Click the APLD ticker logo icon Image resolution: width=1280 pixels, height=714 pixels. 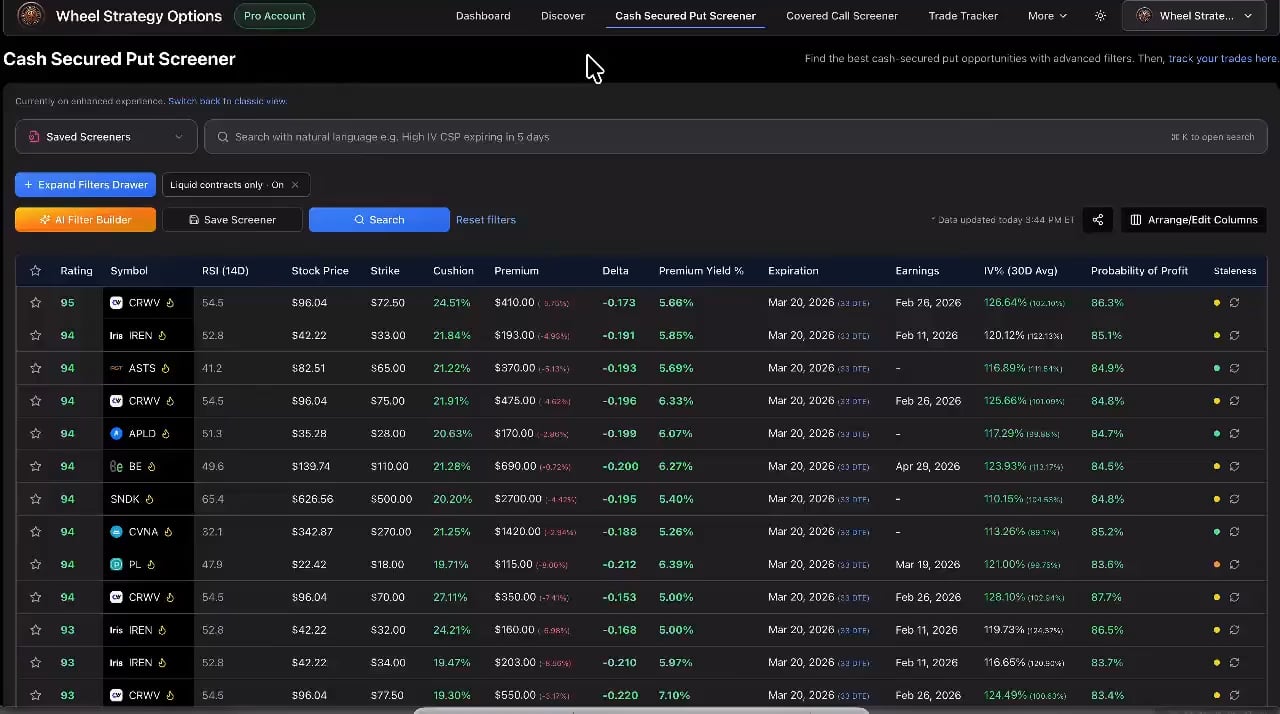pos(117,434)
